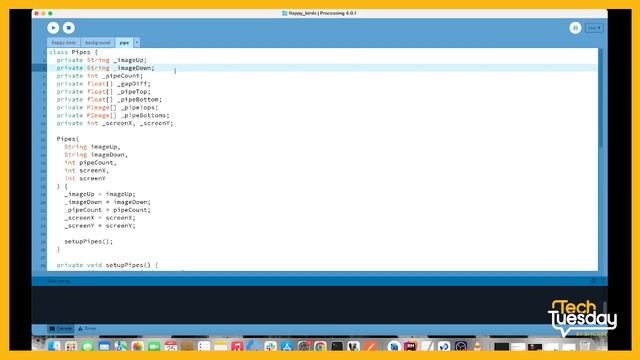640x360 pixels.
Task: Open FaceTime from the Dock
Action: click(x=154, y=346)
